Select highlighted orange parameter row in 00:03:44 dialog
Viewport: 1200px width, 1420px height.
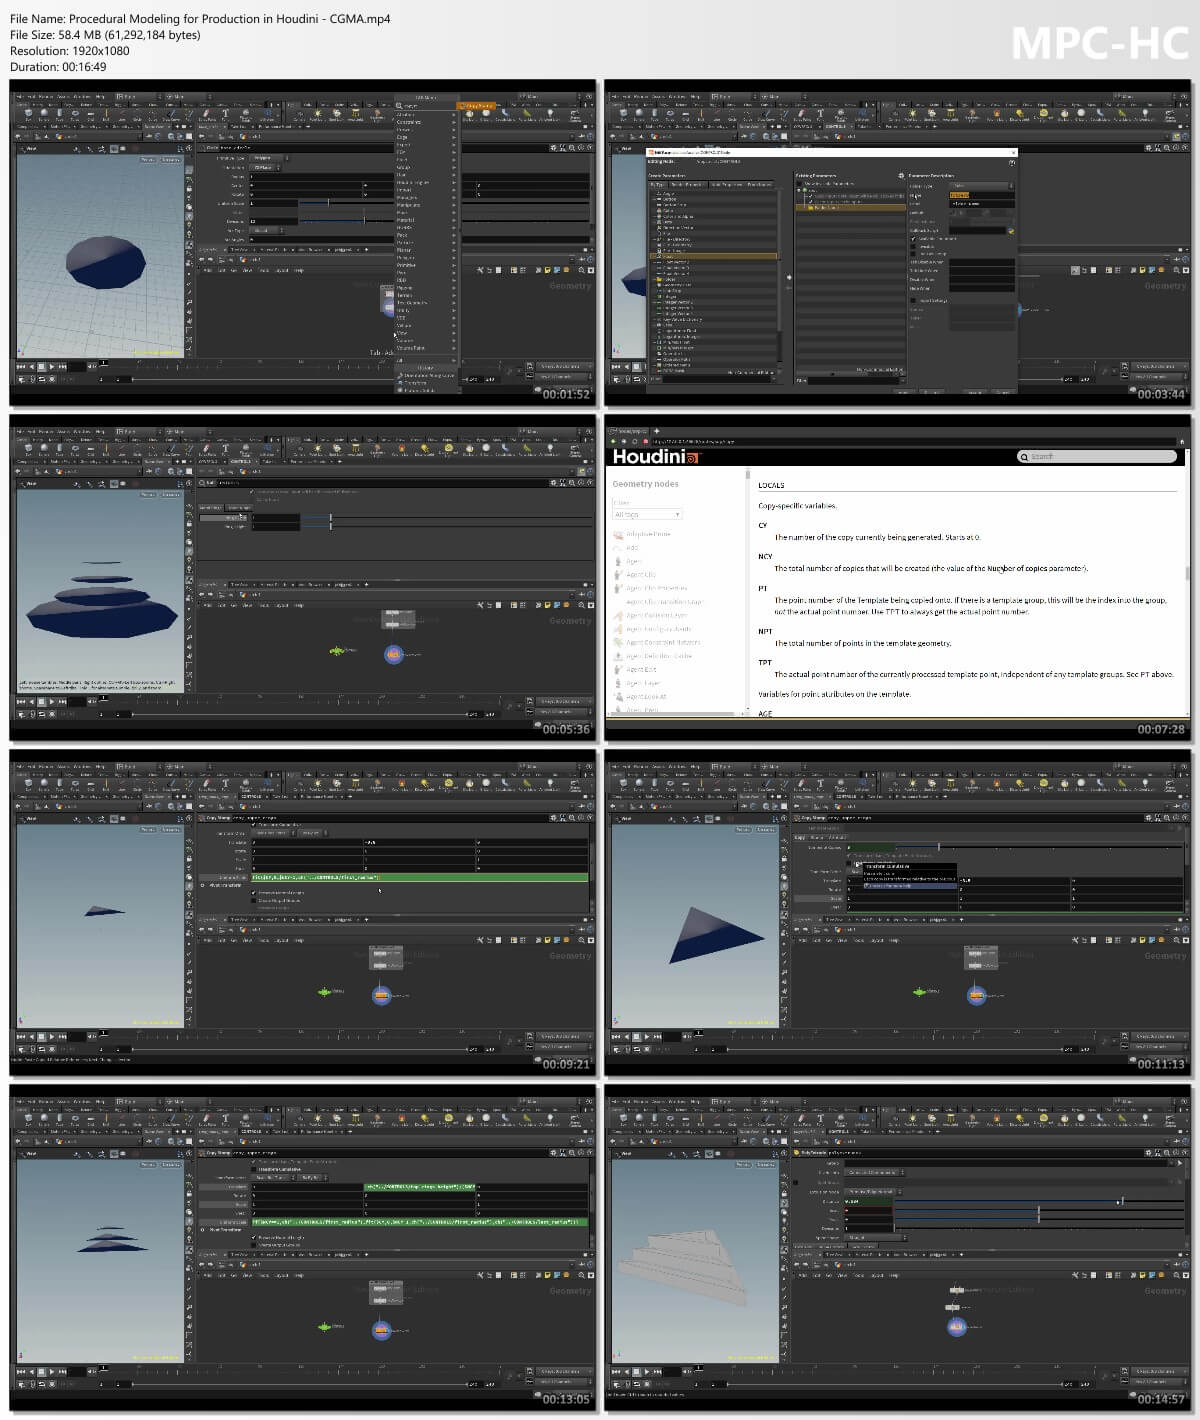(x=851, y=207)
